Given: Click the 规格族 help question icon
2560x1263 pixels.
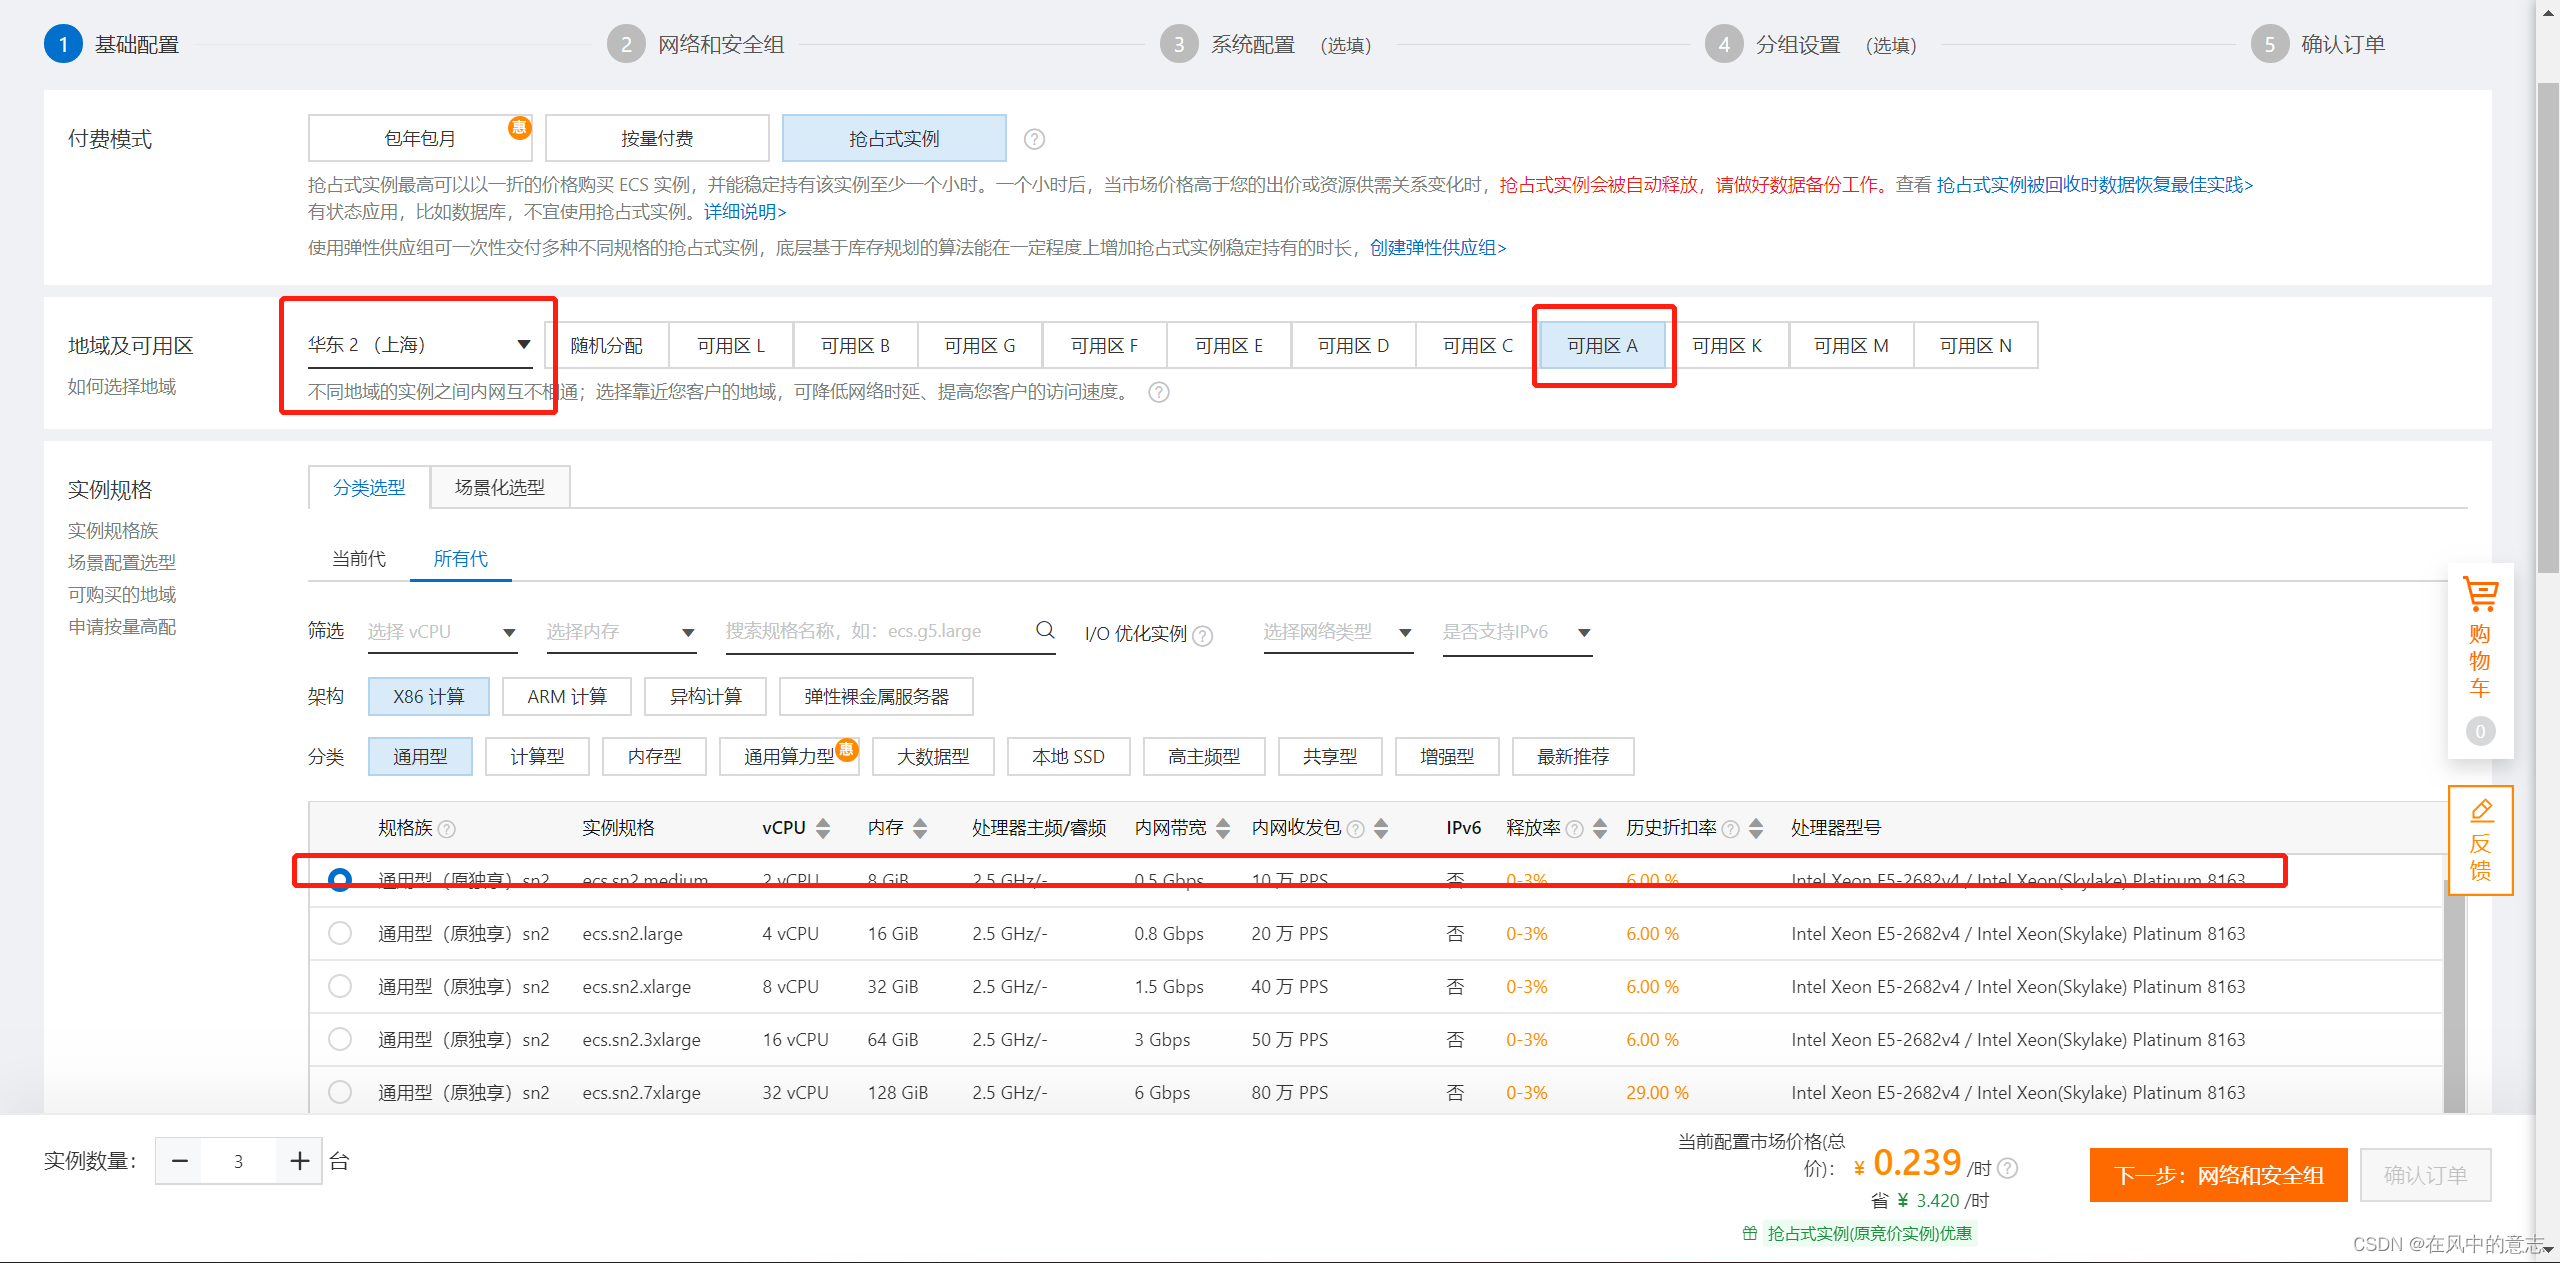Looking at the screenshot, I should [x=447, y=829].
